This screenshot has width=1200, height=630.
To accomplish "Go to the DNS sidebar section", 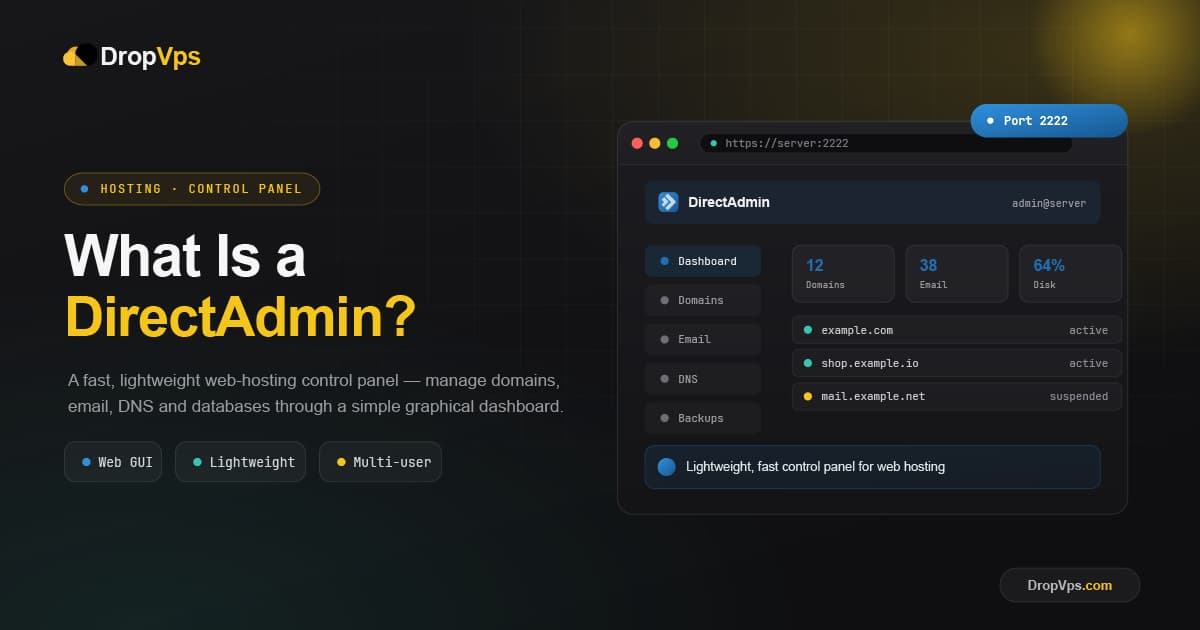I will tap(703, 379).
